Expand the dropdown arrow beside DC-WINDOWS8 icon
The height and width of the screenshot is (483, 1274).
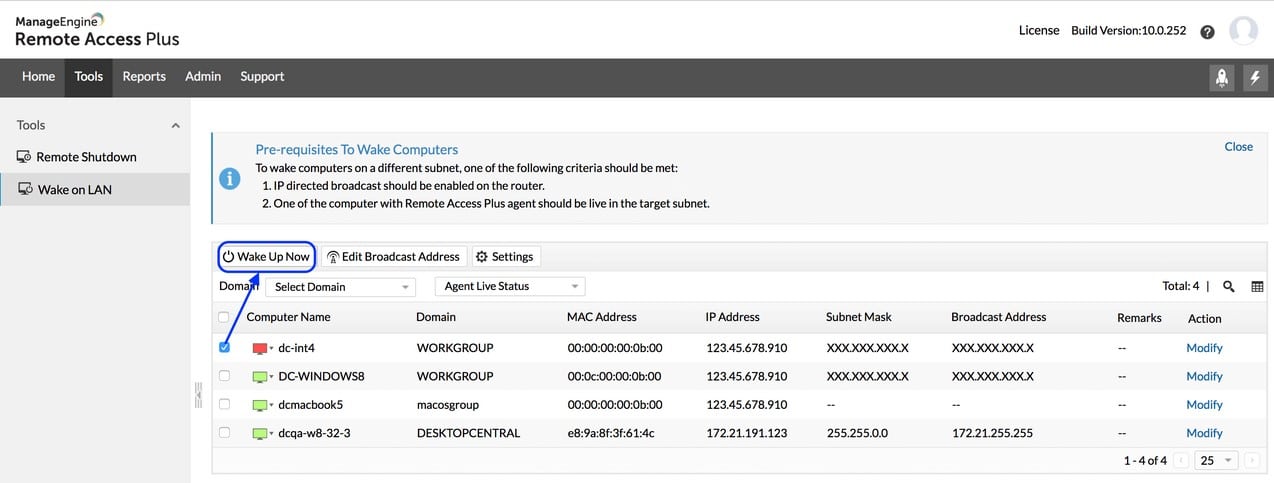click(x=272, y=378)
